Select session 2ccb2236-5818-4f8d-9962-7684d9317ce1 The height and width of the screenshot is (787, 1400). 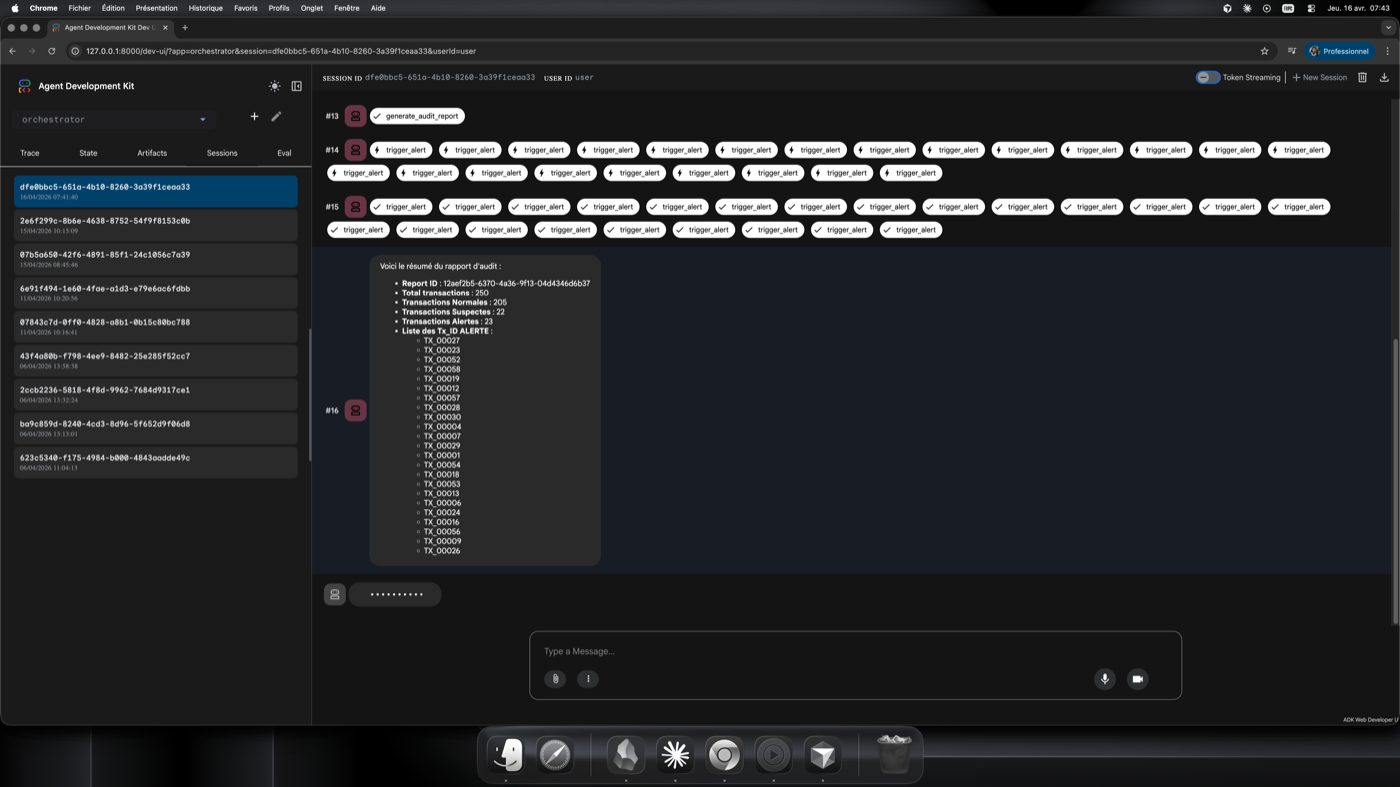click(156, 395)
